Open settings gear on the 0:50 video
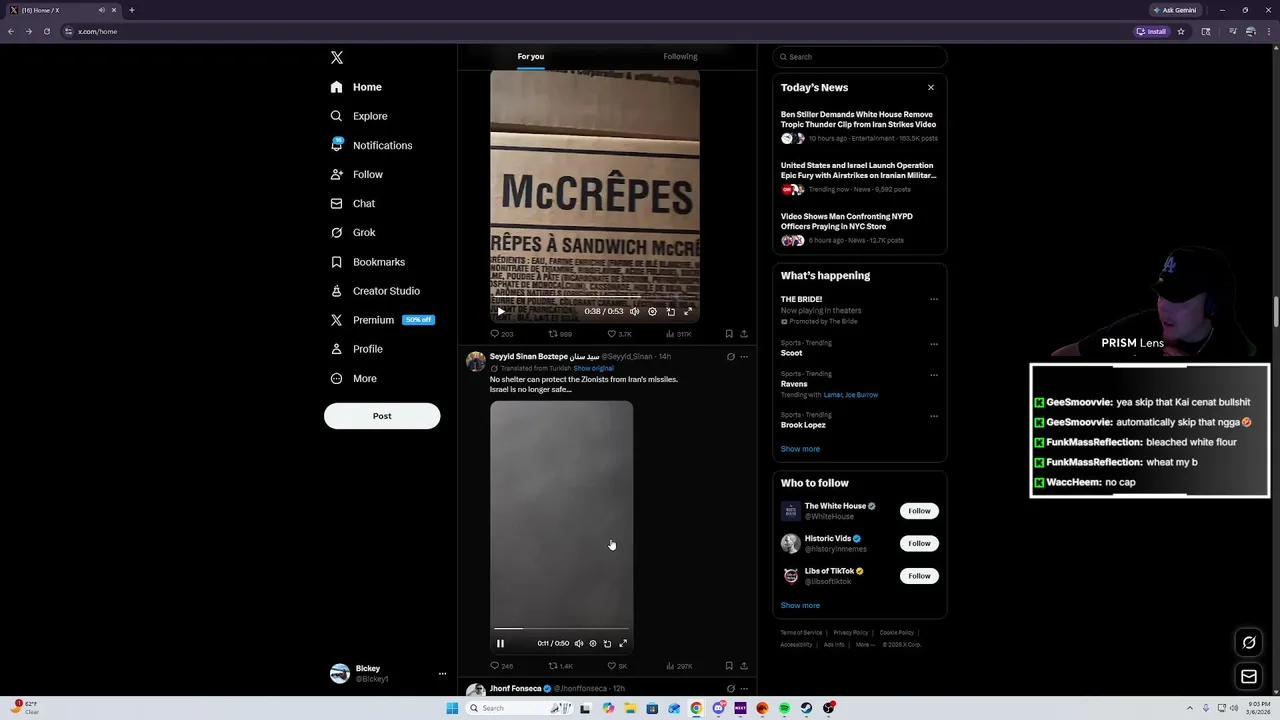This screenshot has height=720, width=1280. click(593, 643)
